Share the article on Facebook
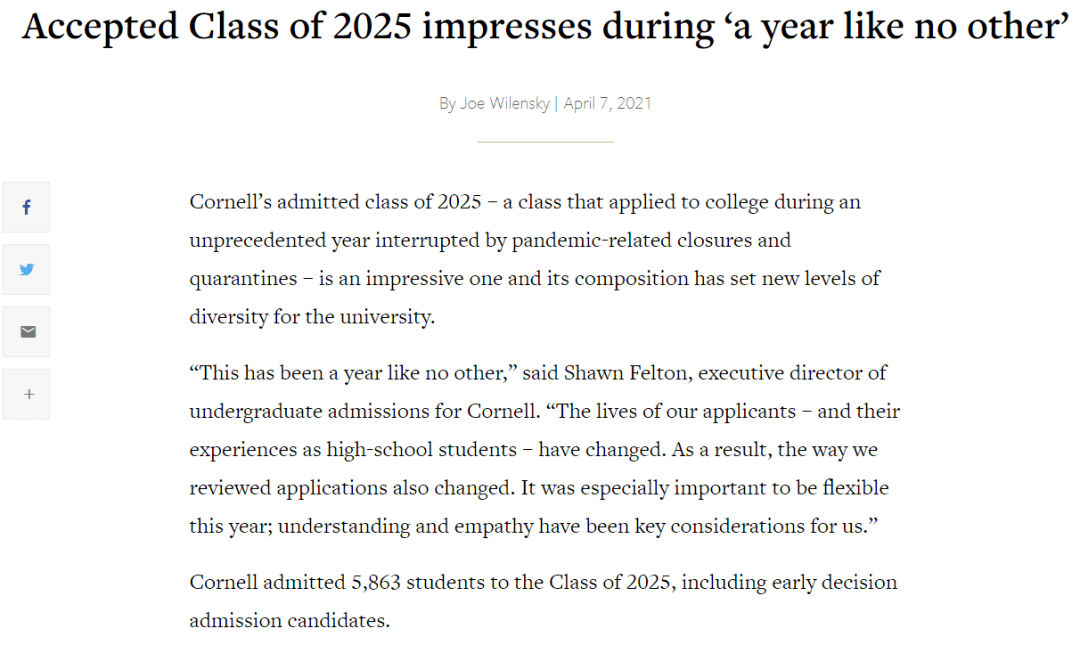The image size is (1080, 645). pos(26,207)
